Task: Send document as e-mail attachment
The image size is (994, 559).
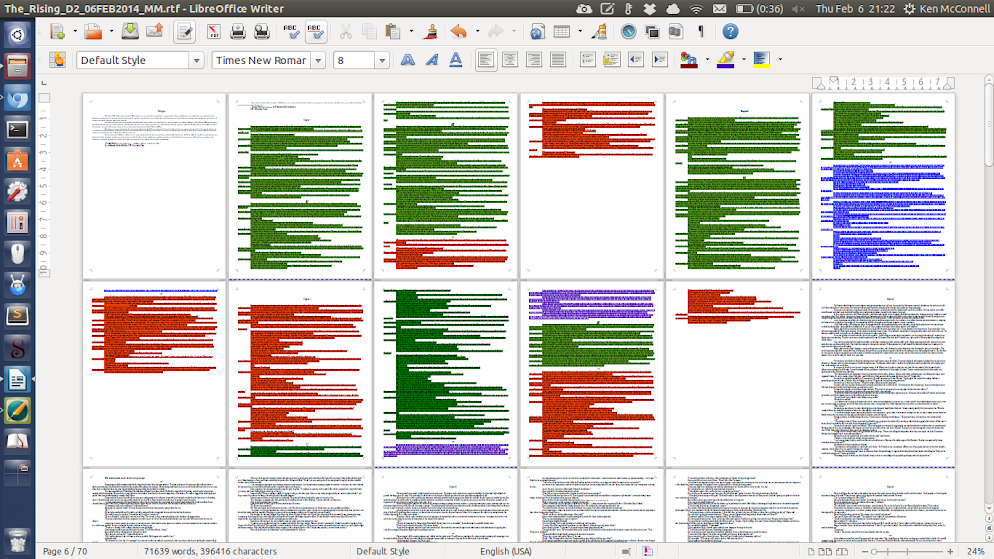Action: [155, 32]
